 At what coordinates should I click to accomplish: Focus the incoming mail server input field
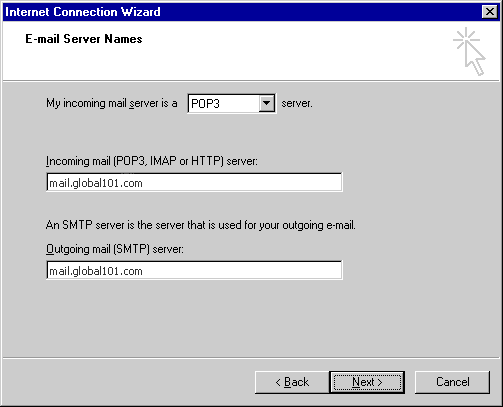[x=194, y=182]
